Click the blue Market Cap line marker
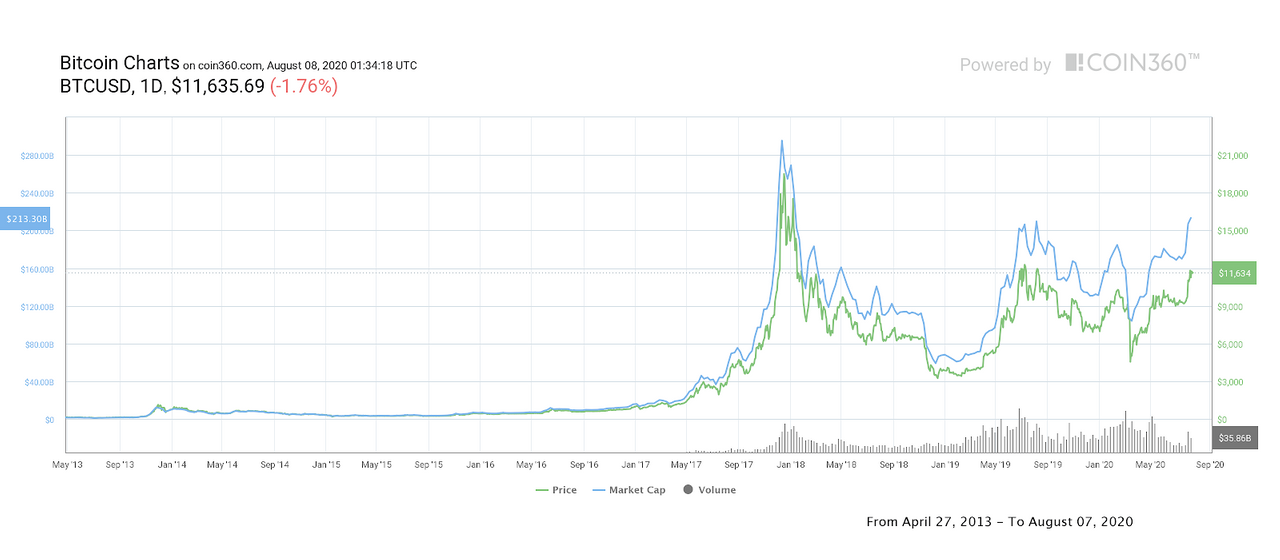The height and width of the screenshot is (560, 1280). point(599,490)
